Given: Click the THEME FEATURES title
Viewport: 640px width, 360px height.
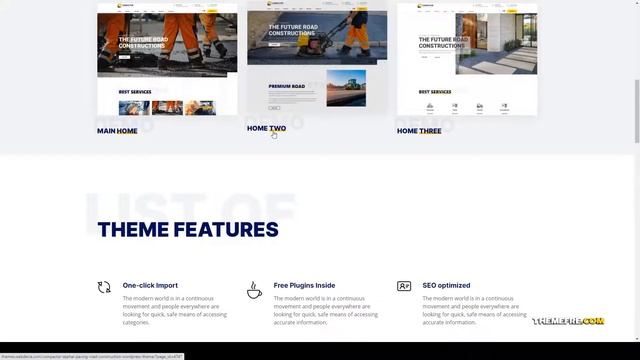Looking at the screenshot, I should point(188,229).
